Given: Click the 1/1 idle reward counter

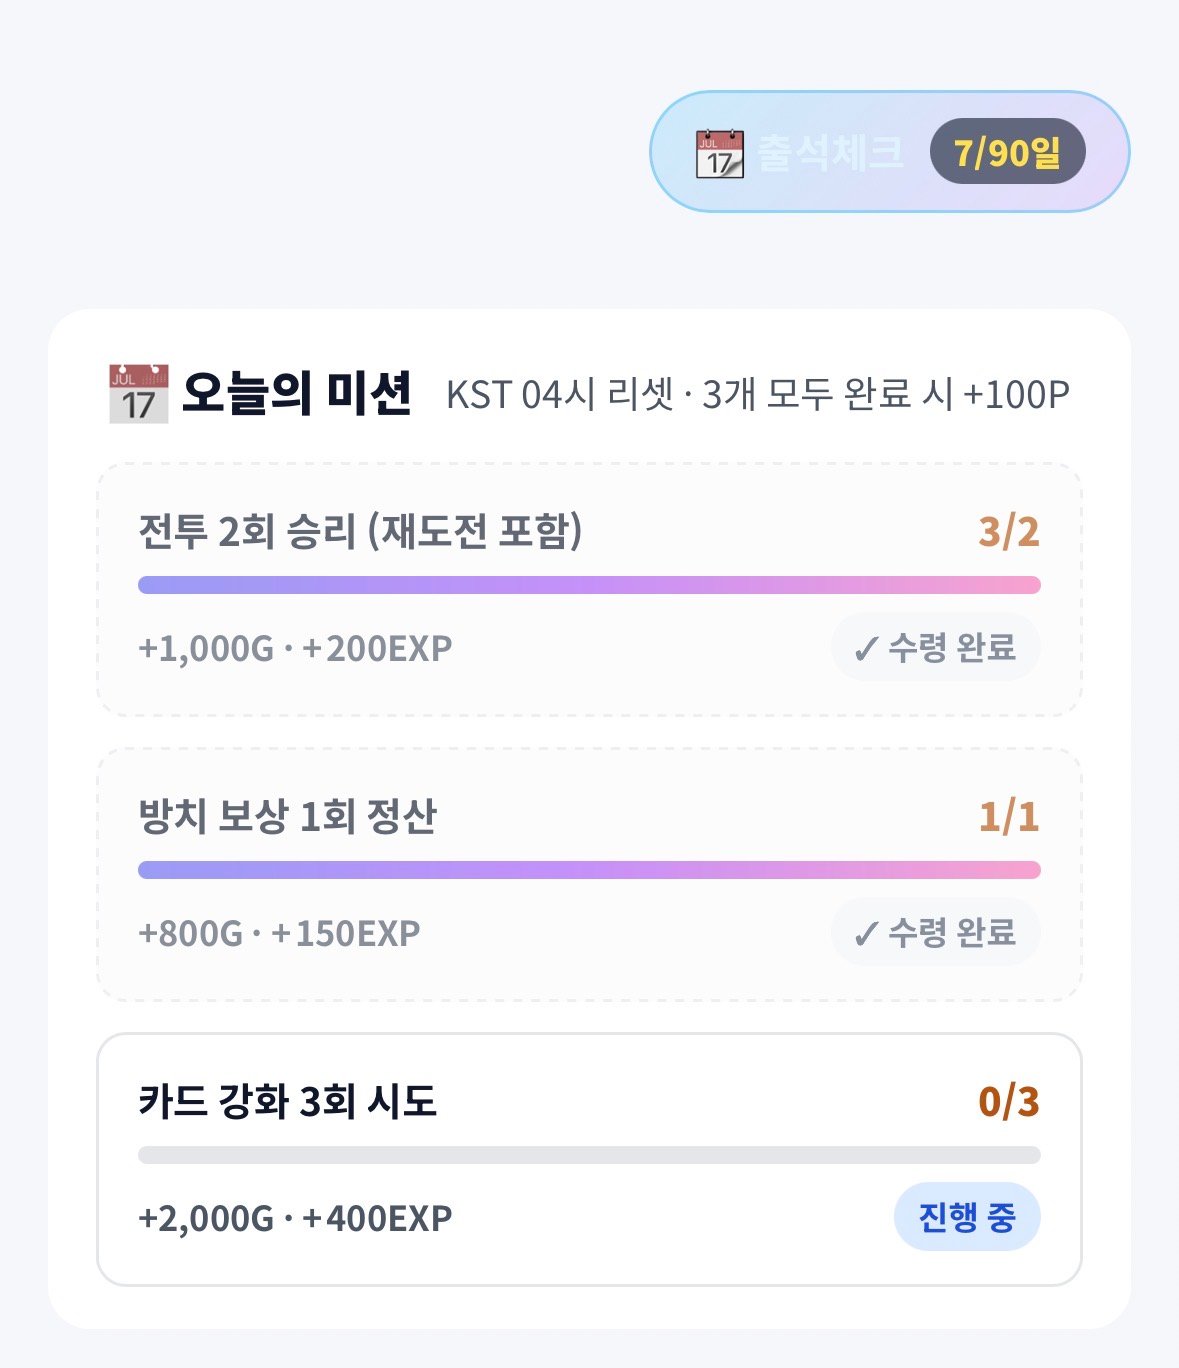Looking at the screenshot, I should pyautogui.click(x=1009, y=817).
